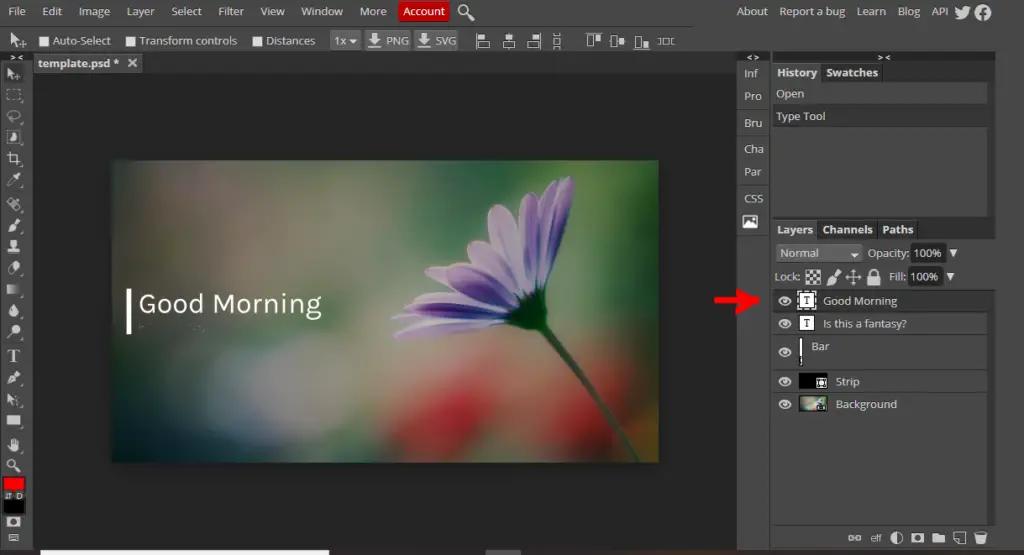1024x555 pixels.
Task: Open image panel icon in side strip
Action: (x=750, y=221)
